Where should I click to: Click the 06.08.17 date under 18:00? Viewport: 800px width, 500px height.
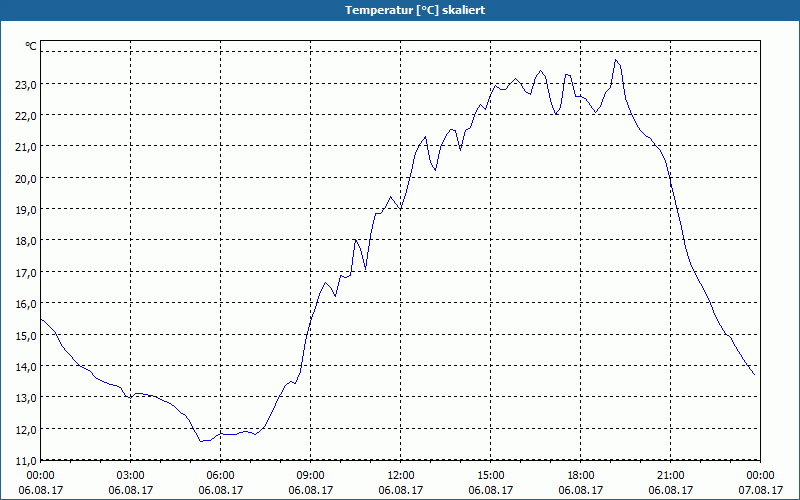click(581, 490)
